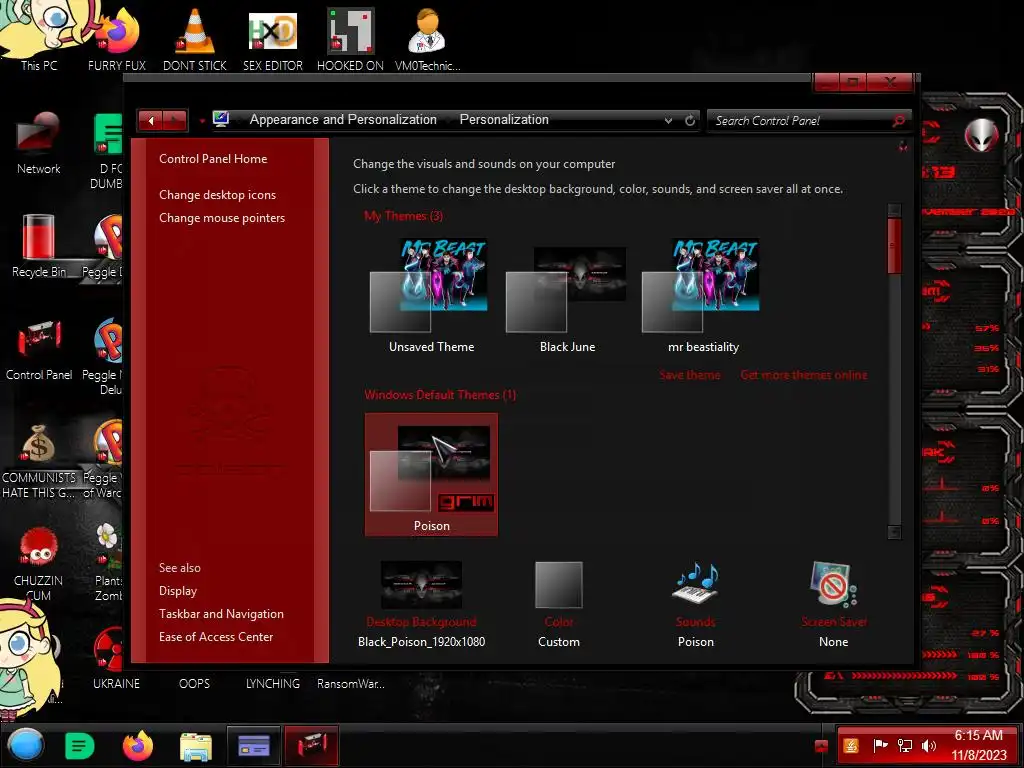Select the Unsaved Theme thumbnail
This screenshot has height=768, width=1024.
point(431,296)
